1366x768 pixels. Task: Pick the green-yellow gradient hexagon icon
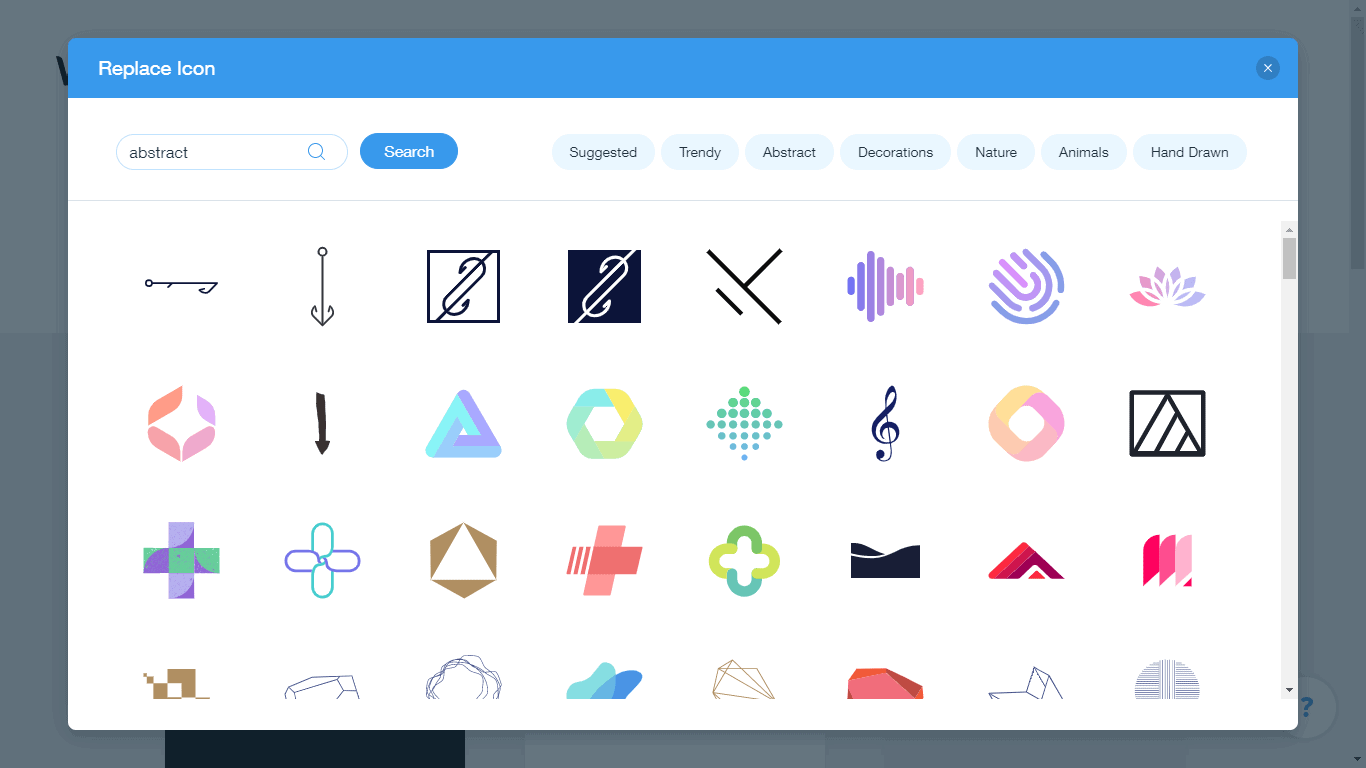click(604, 423)
